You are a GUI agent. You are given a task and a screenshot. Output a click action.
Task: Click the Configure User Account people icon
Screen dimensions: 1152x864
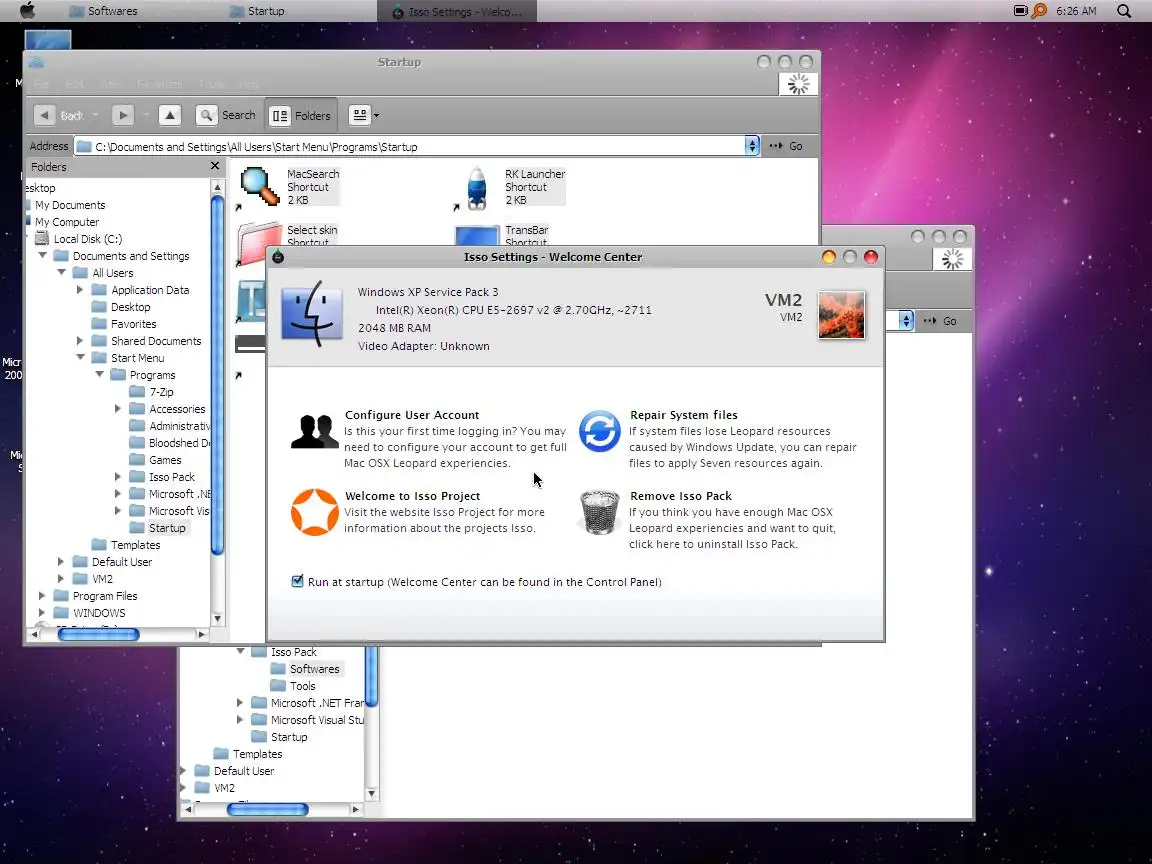pos(314,431)
